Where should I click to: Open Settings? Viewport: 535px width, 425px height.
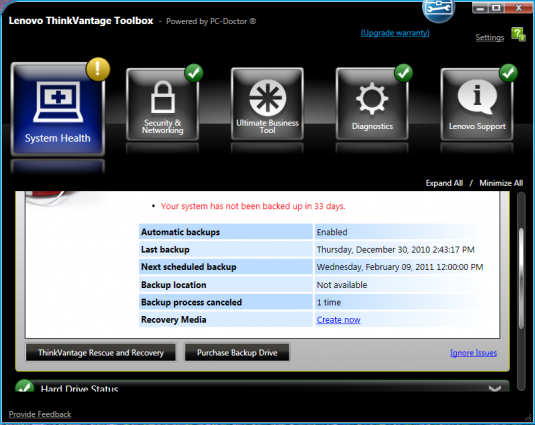pos(490,37)
